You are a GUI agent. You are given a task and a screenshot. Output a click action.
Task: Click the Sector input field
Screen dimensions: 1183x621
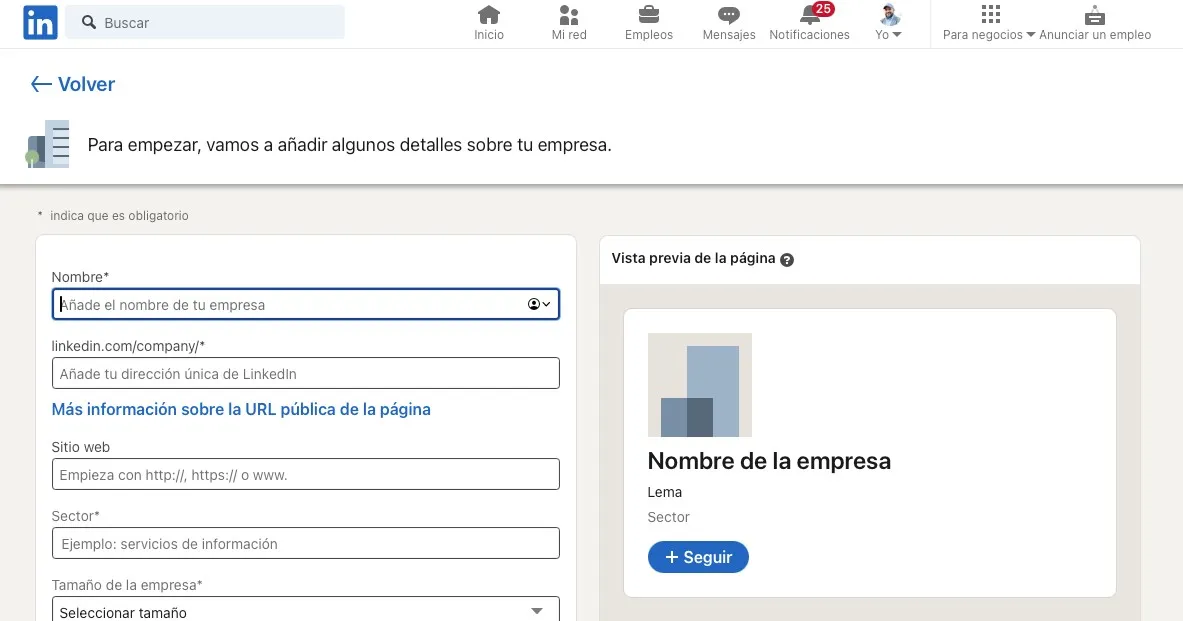(305, 543)
